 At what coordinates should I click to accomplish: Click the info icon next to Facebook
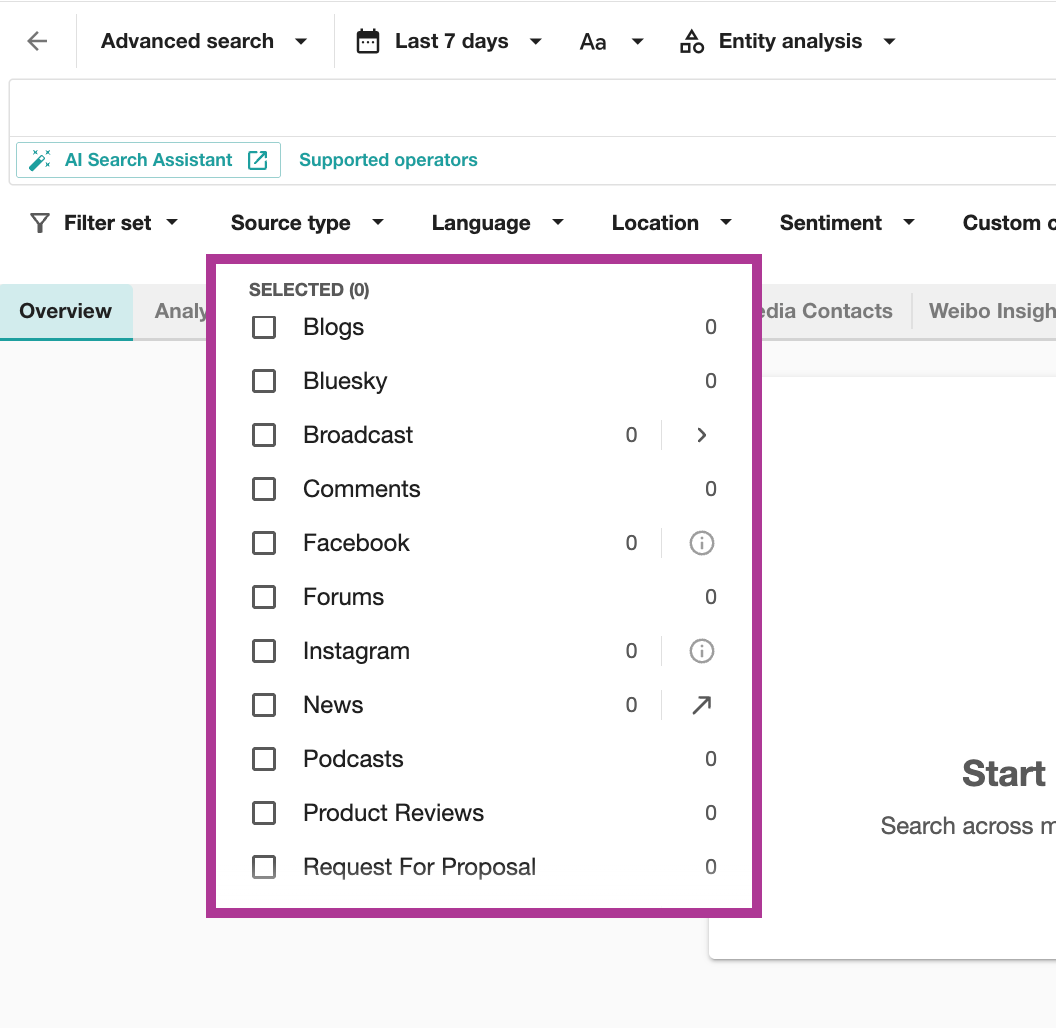pos(701,543)
